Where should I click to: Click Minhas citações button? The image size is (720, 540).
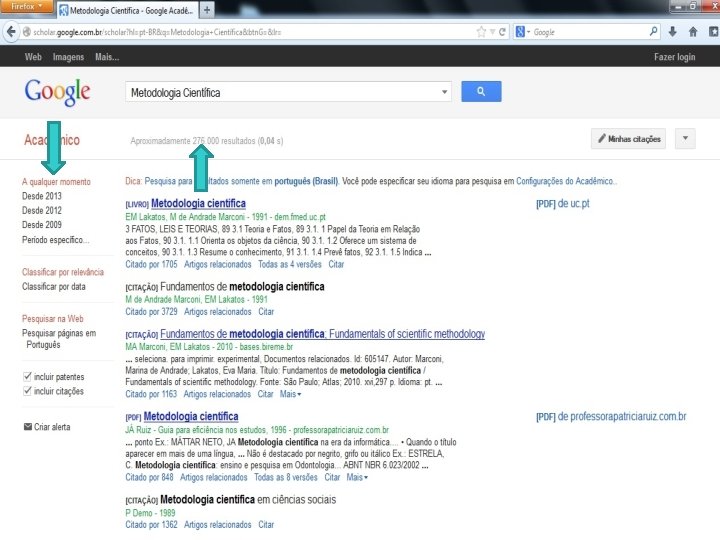(628, 139)
